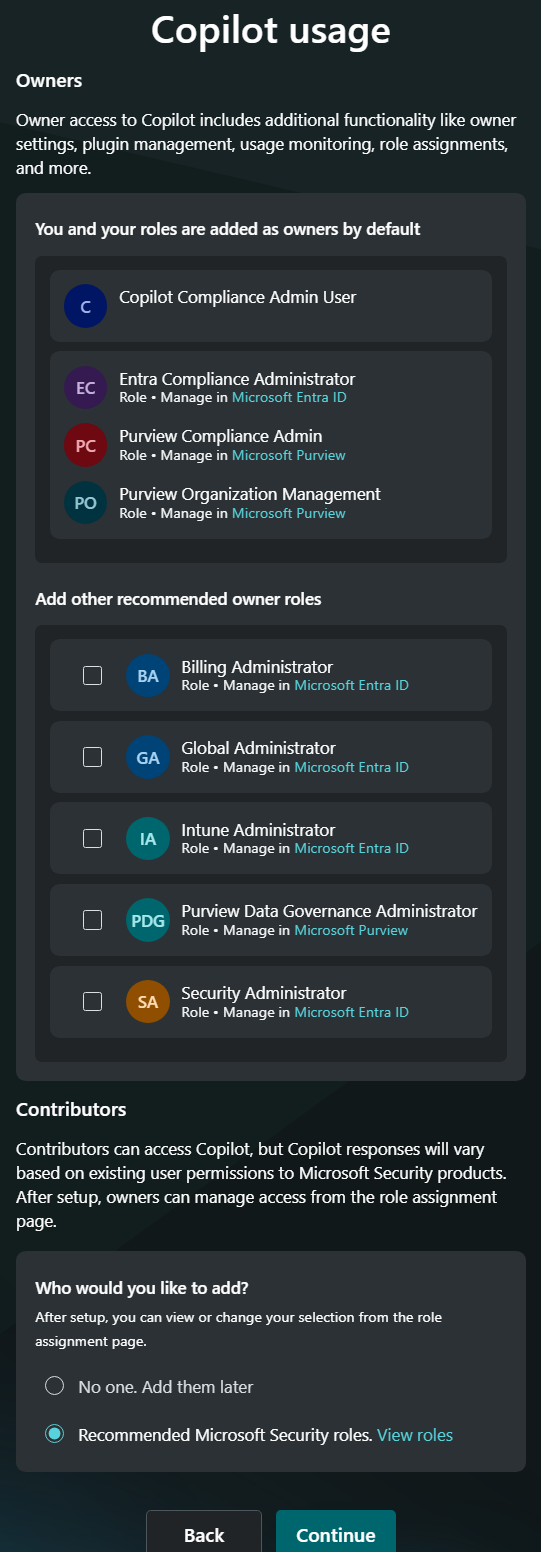Open the View roles link

[x=415, y=1435]
